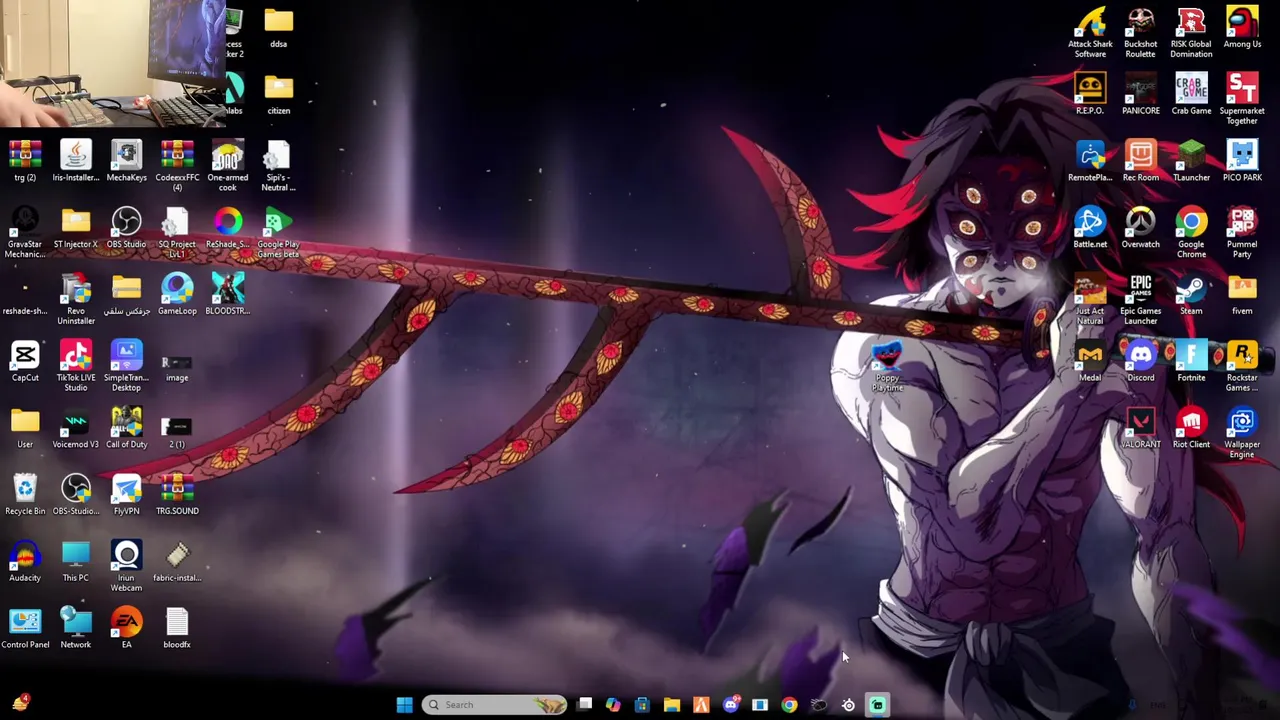Open the MechaKeys desktop shortcut
Viewport: 1280px width, 720px height.
(x=126, y=161)
